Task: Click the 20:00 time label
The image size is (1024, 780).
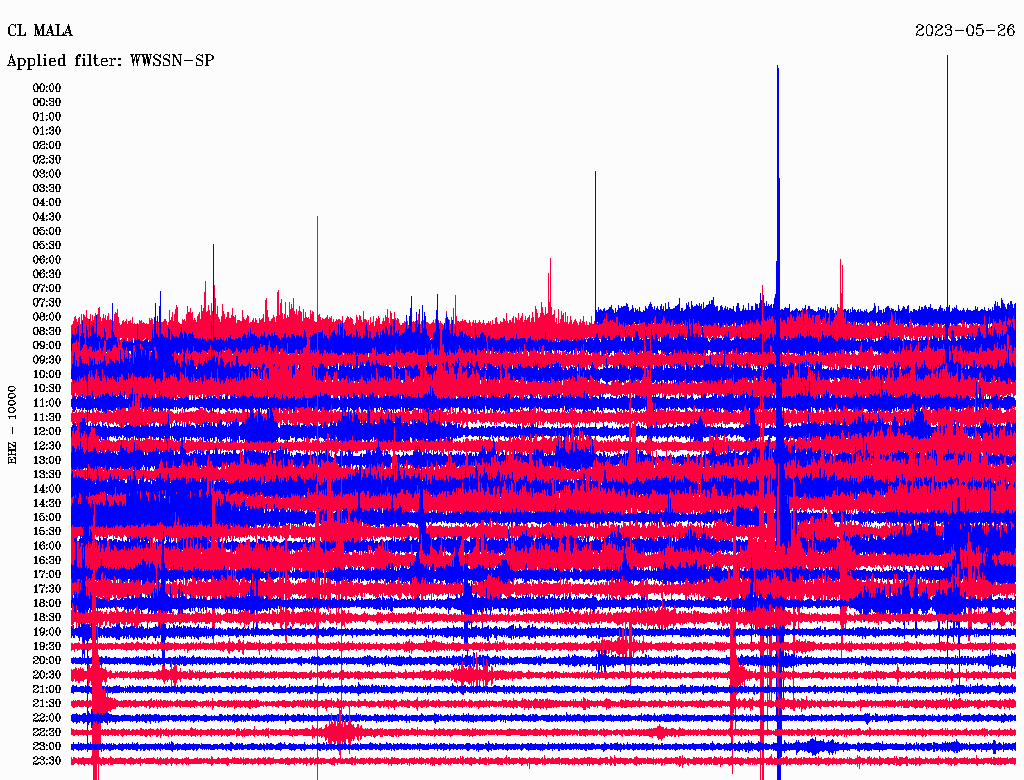Action: tap(47, 660)
